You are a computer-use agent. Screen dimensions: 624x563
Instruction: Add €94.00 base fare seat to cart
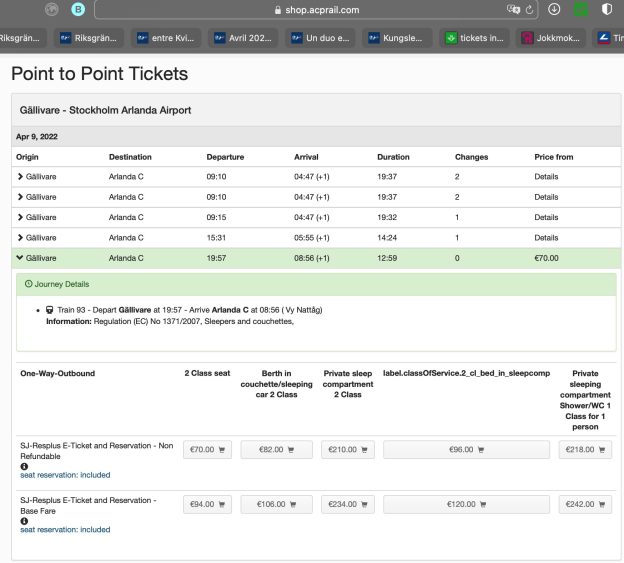coord(207,504)
